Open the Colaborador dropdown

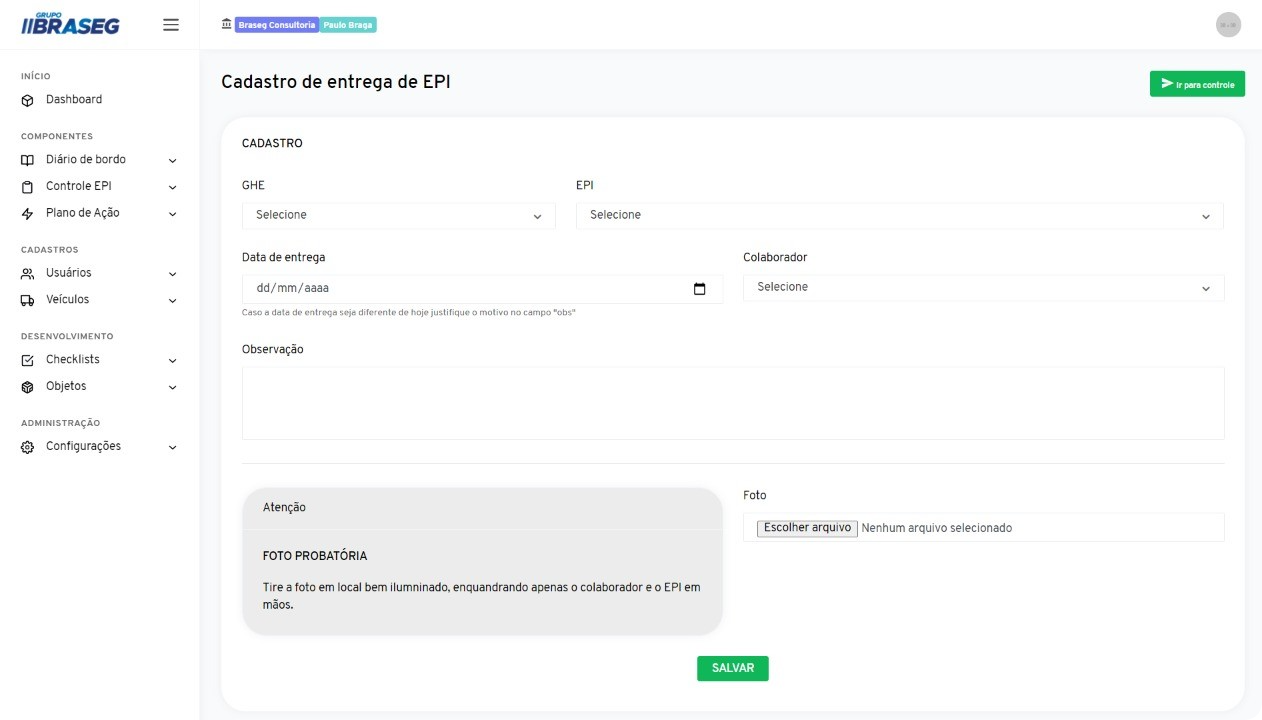coord(983,287)
